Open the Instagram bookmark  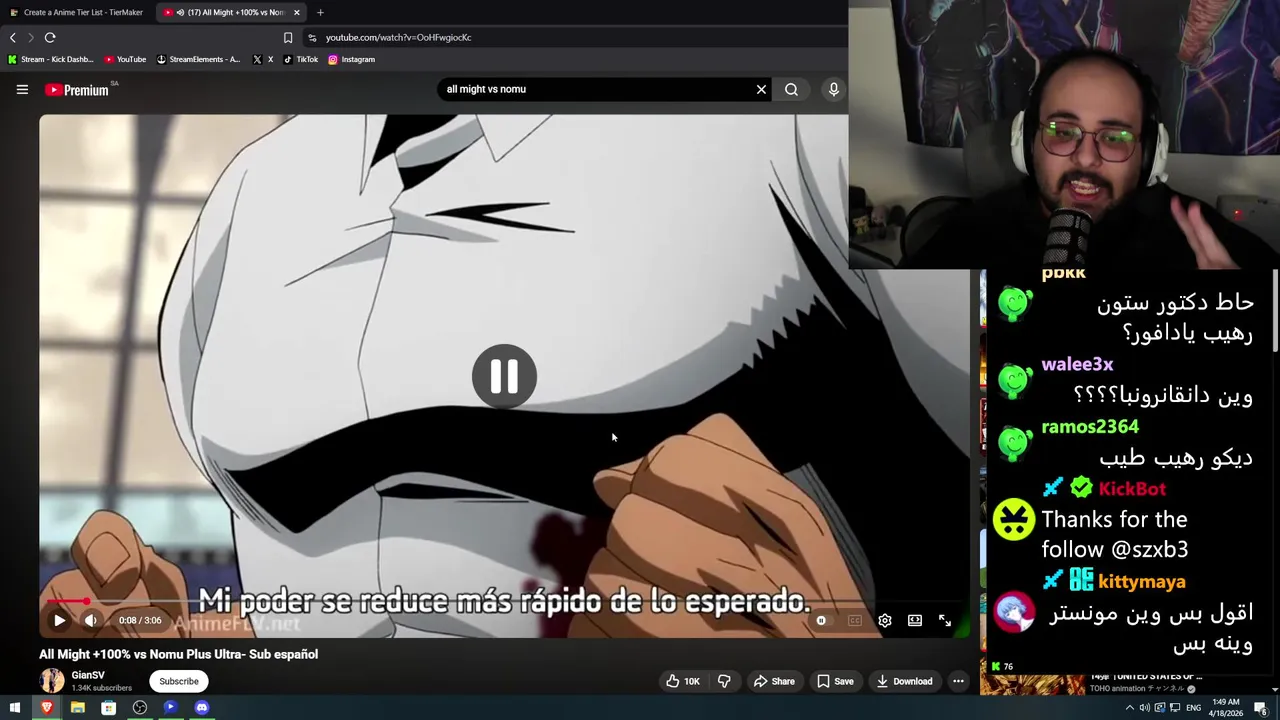[x=351, y=59]
